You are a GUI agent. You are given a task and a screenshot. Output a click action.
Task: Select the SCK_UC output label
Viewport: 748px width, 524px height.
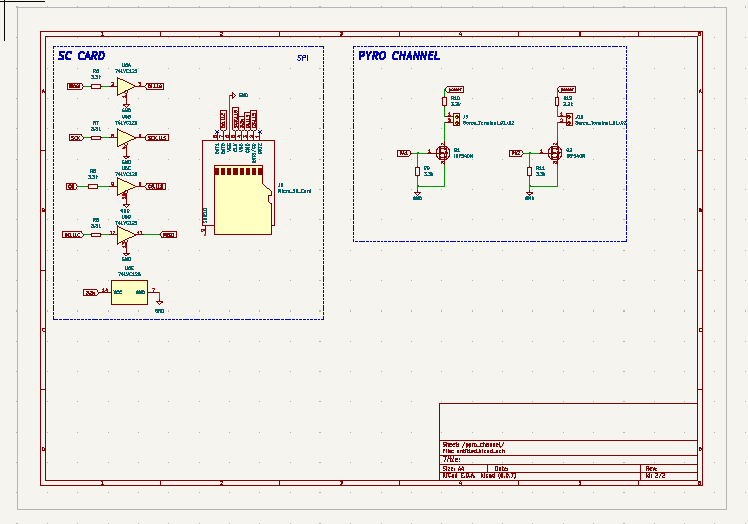(x=157, y=138)
